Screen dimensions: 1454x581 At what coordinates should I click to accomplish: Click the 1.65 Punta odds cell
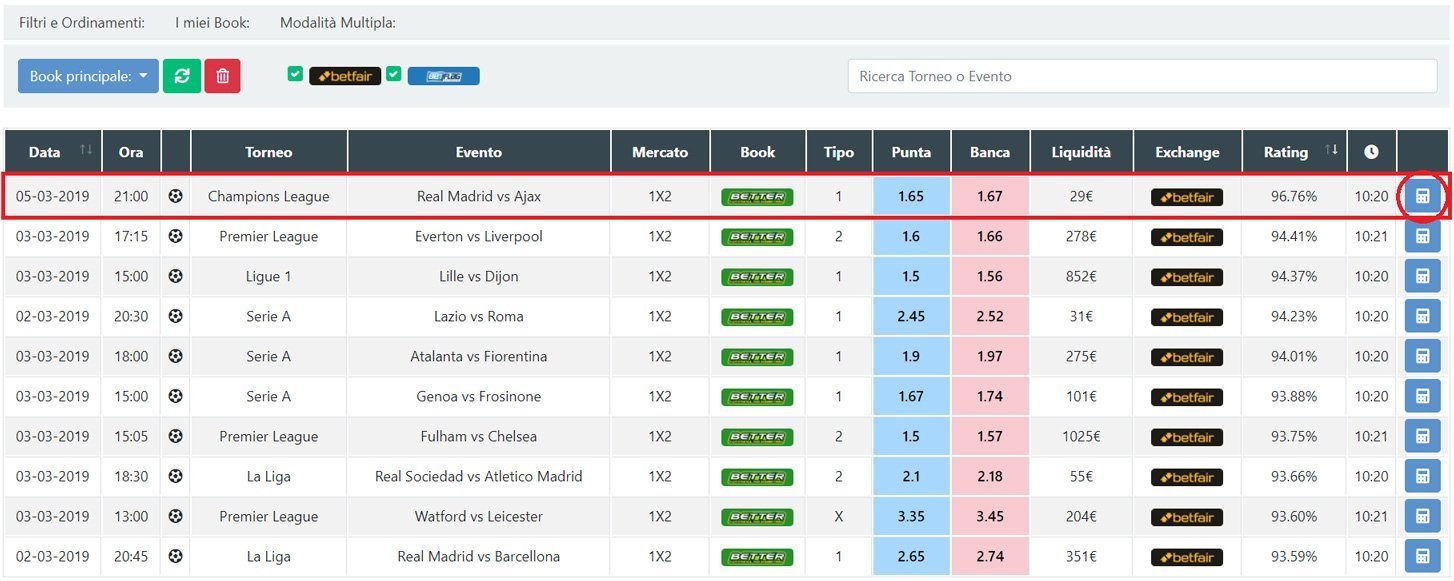tap(911, 197)
